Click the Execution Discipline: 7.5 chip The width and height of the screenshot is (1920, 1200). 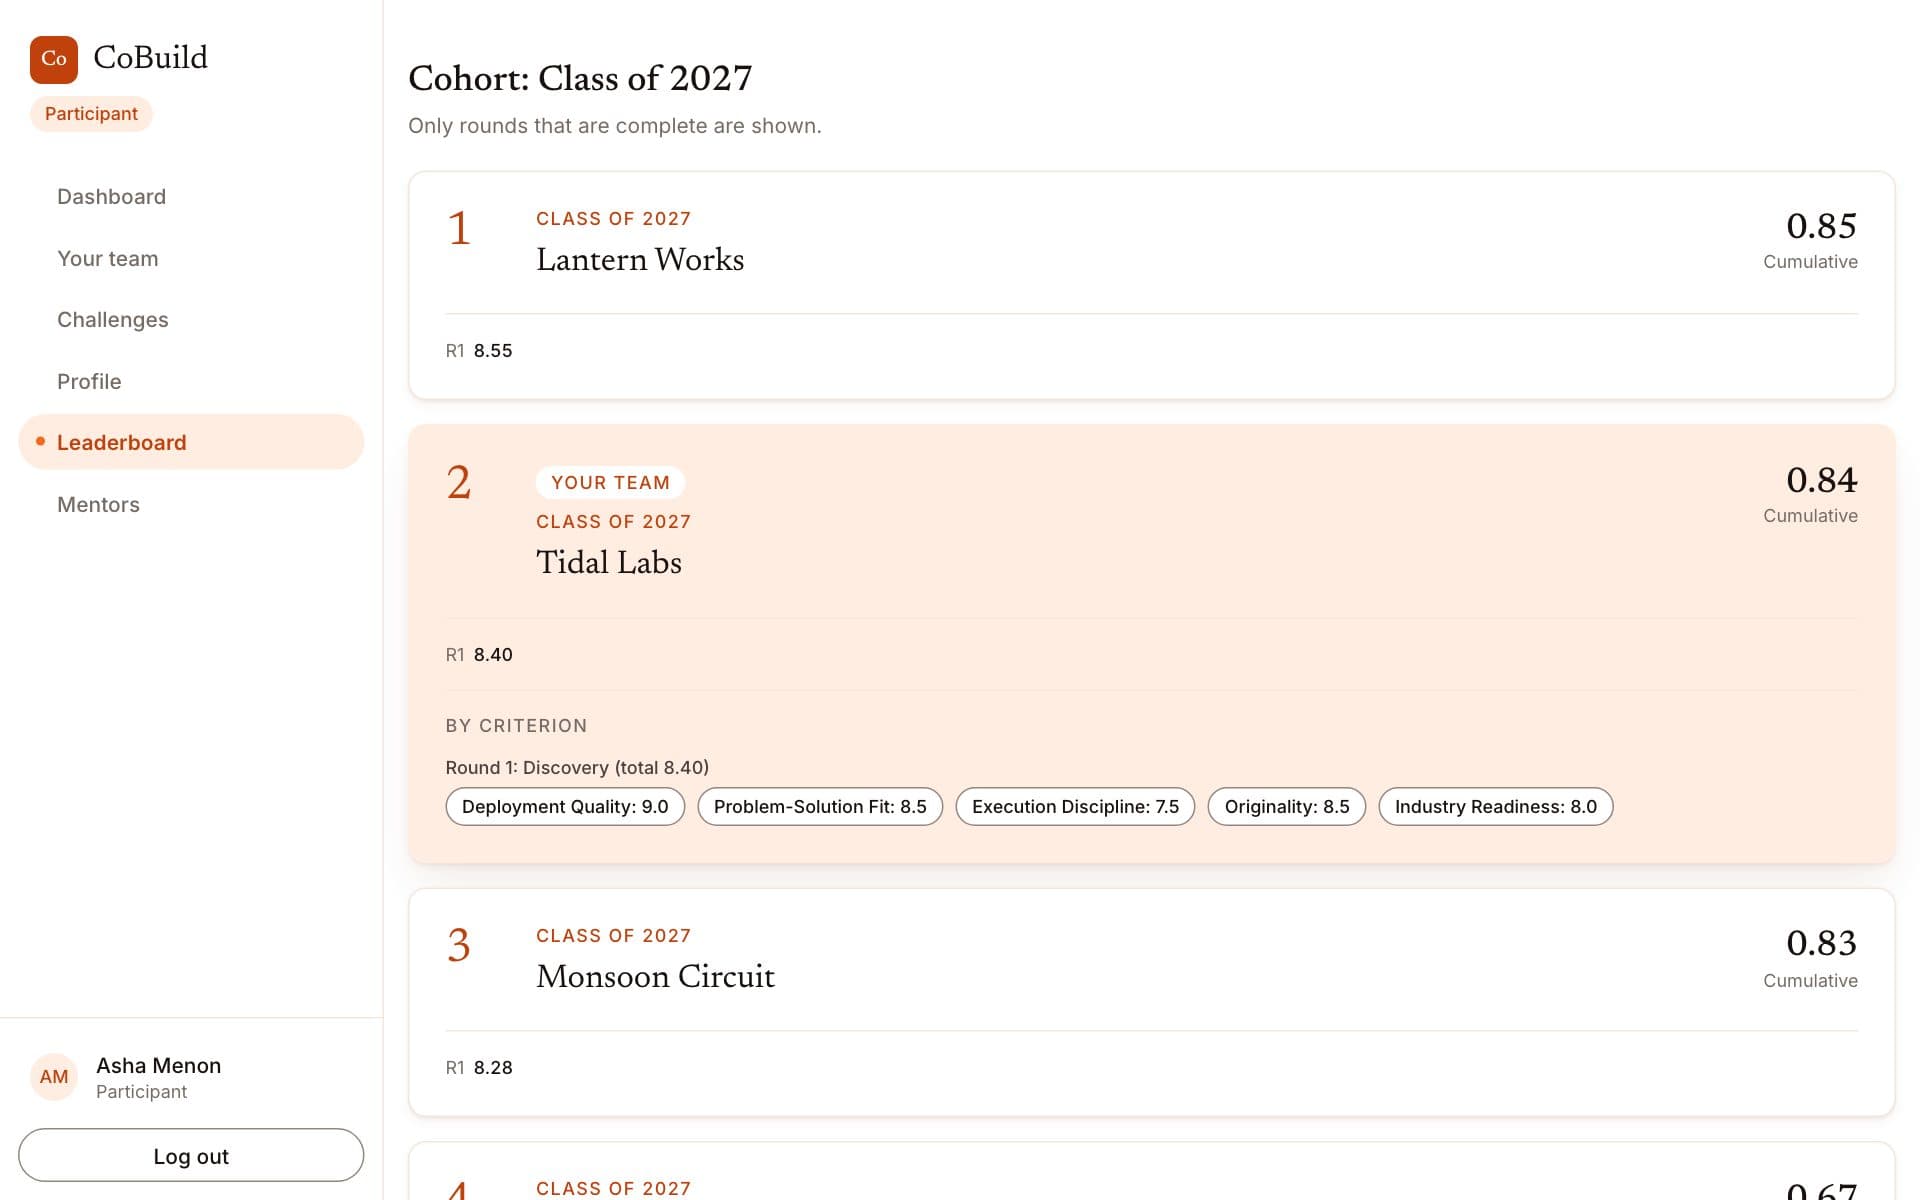[x=1075, y=806]
